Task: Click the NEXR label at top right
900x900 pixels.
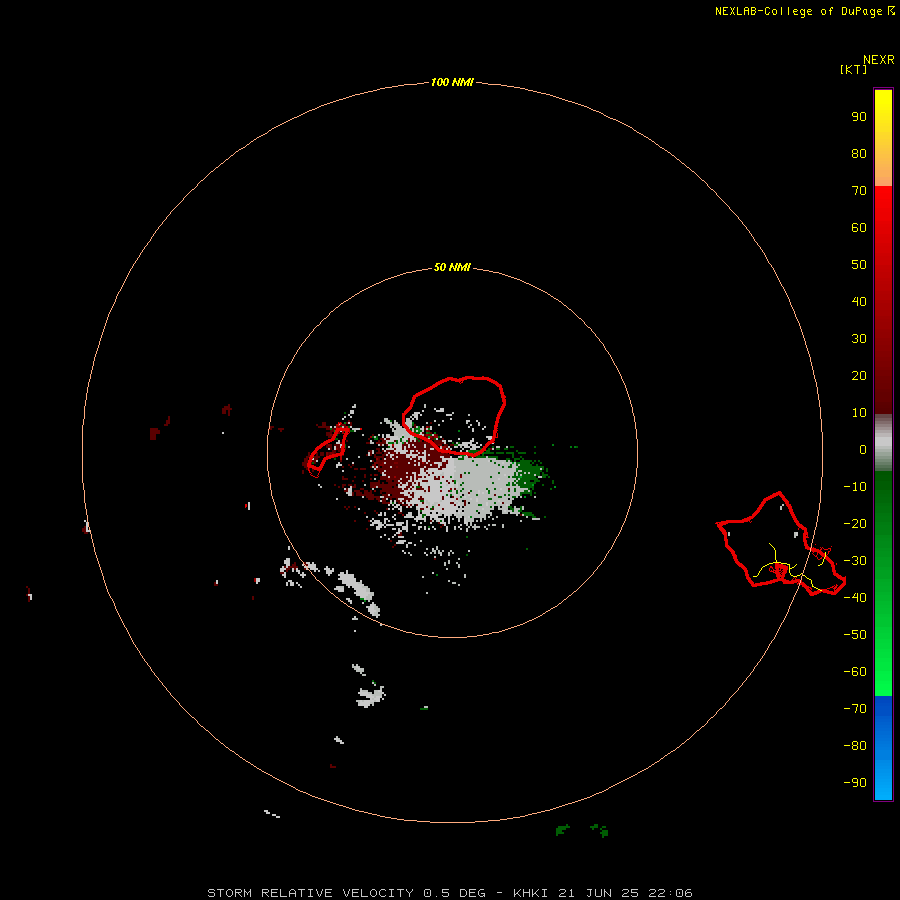Action: [x=879, y=60]
